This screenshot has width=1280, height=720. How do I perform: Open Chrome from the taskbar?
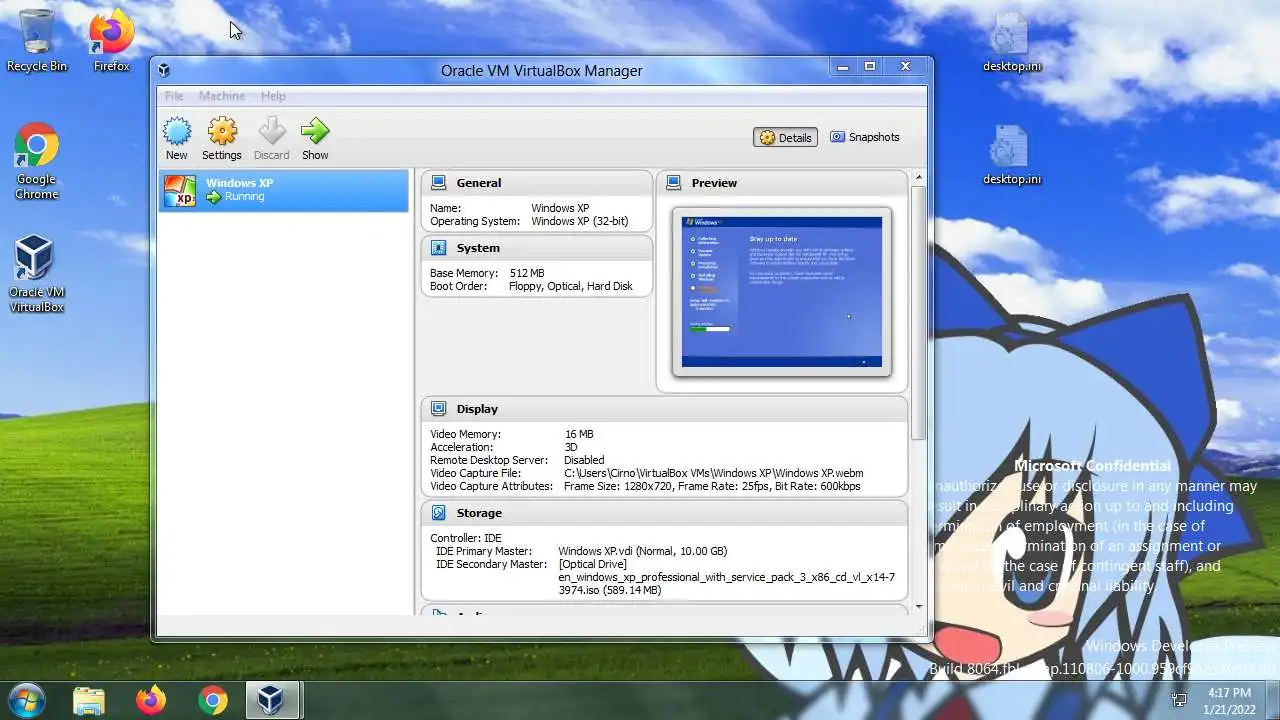212,700
